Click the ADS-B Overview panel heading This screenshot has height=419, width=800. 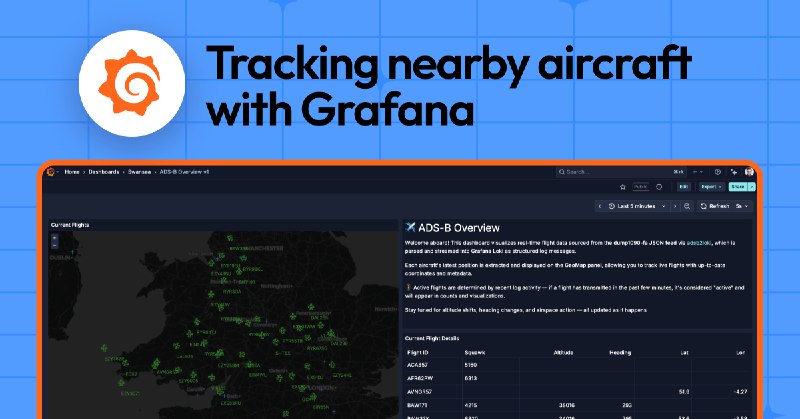459,228
